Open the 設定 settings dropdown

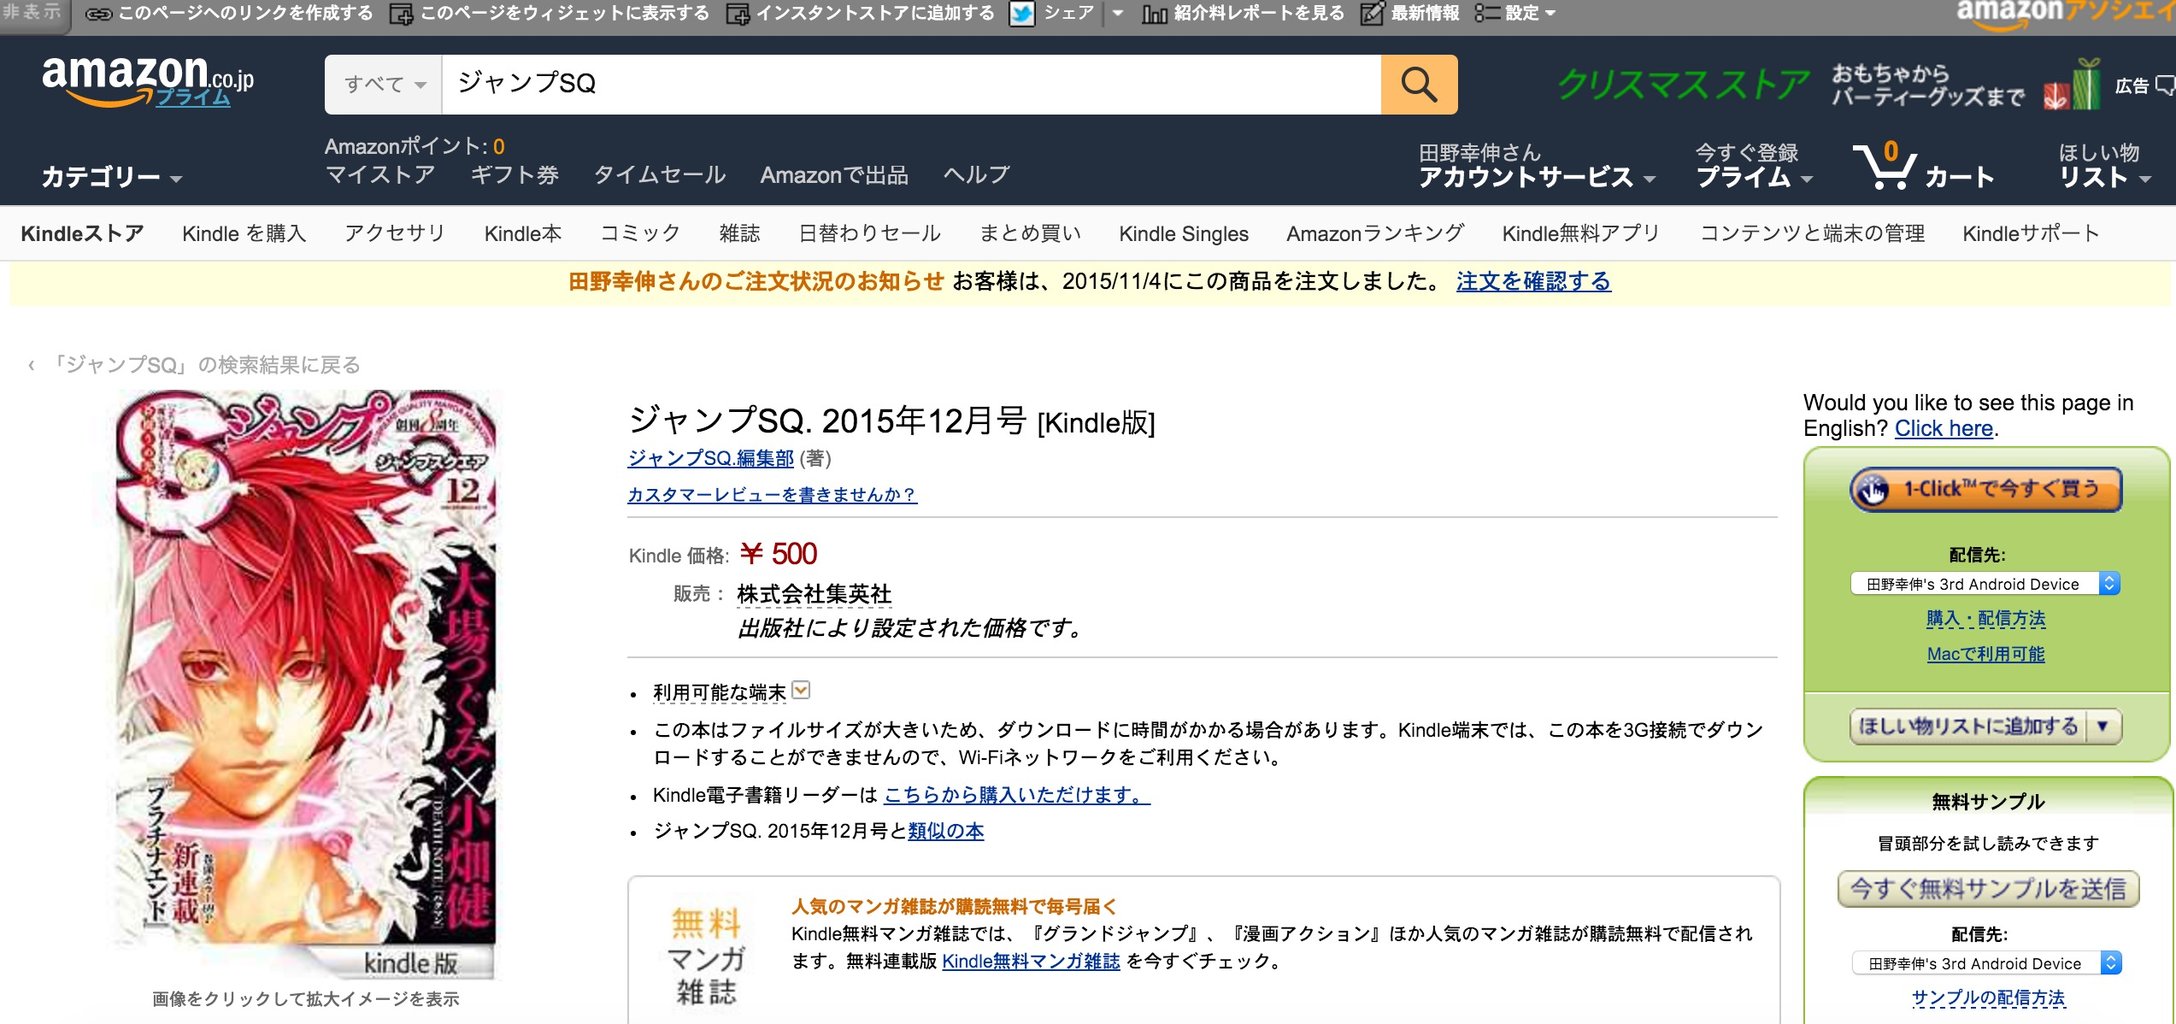coord(1516,14)
